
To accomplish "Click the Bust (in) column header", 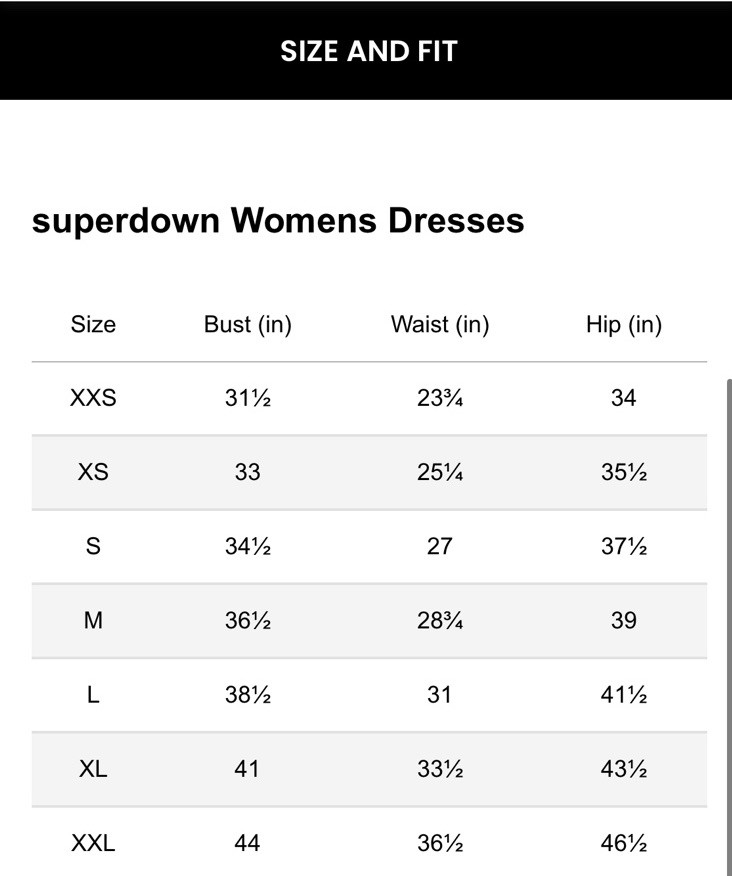I will [x=247, y=324].
